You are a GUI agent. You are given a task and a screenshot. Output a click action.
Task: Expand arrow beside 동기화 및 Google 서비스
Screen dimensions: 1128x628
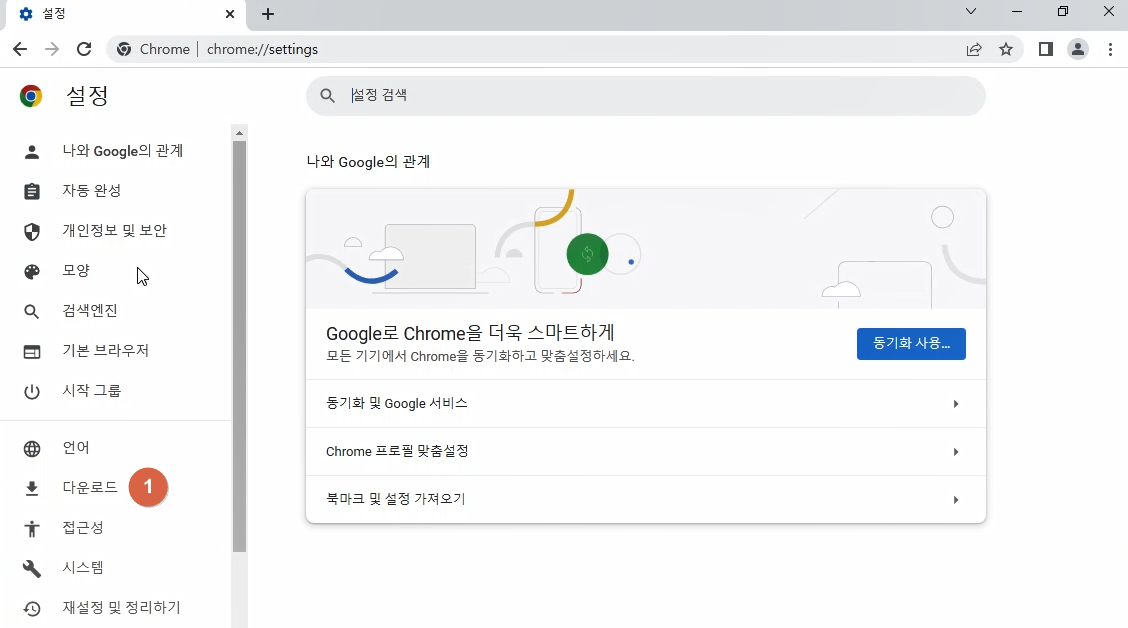point(955,404)
